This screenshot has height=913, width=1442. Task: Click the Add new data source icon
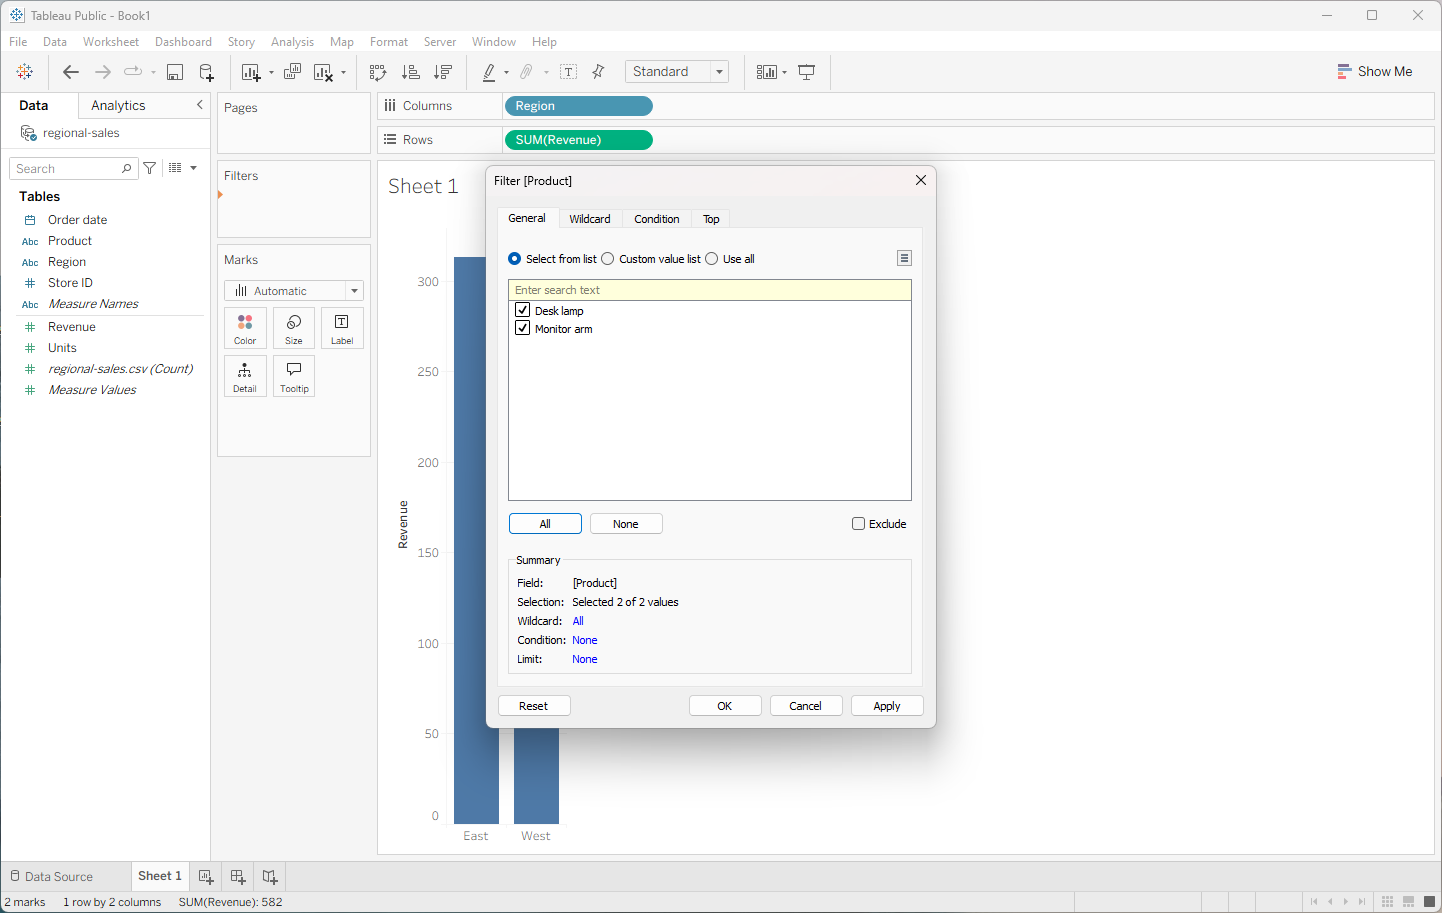(x=206, y=72)
